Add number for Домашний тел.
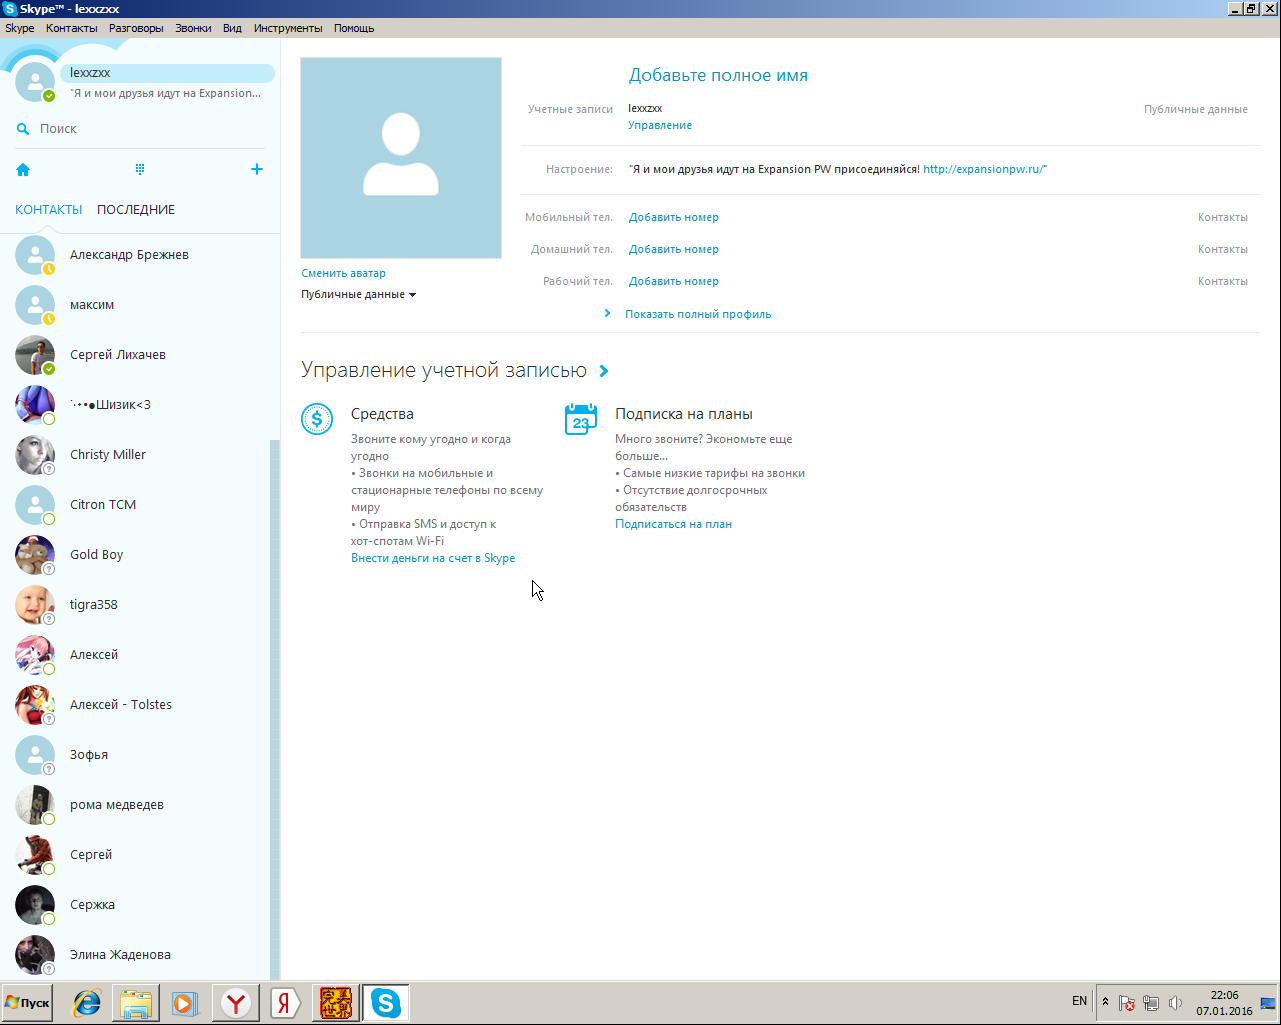 [674, 249]
